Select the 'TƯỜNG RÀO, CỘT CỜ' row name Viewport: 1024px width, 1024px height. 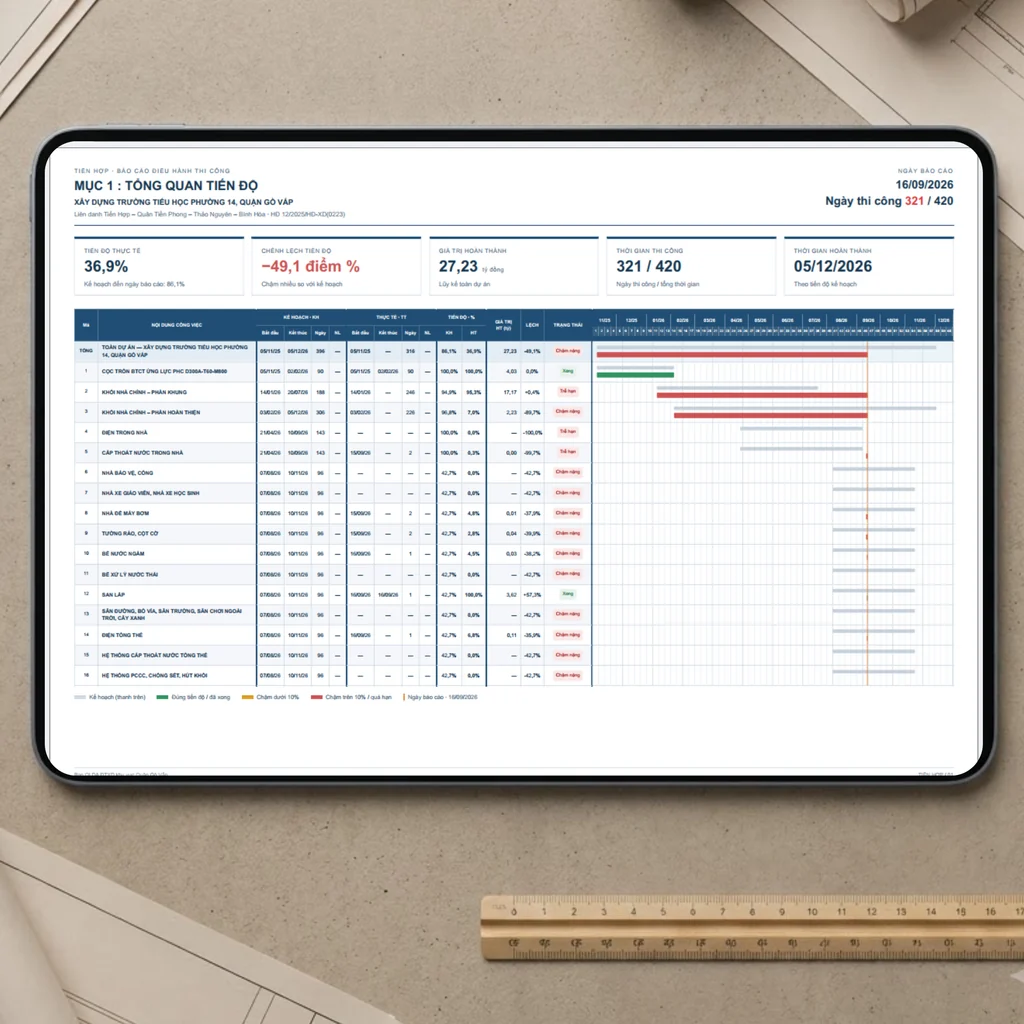click(130, 534)
